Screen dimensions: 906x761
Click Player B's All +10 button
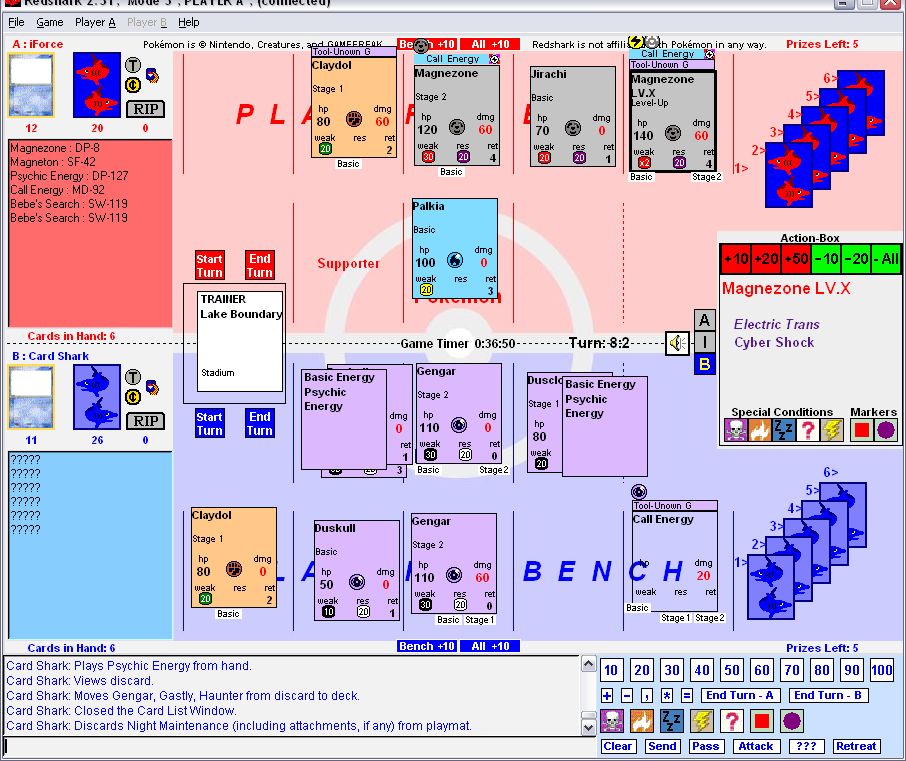tap(490, 646)
